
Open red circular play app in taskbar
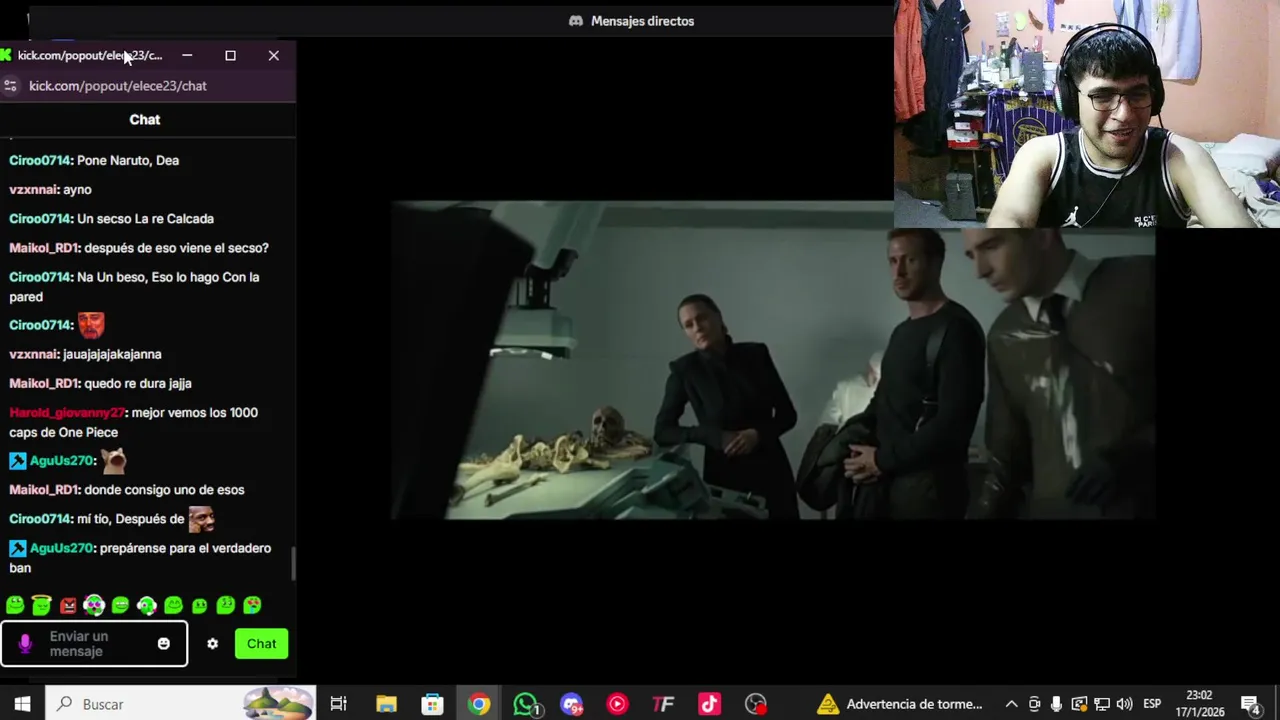[617, 704]
